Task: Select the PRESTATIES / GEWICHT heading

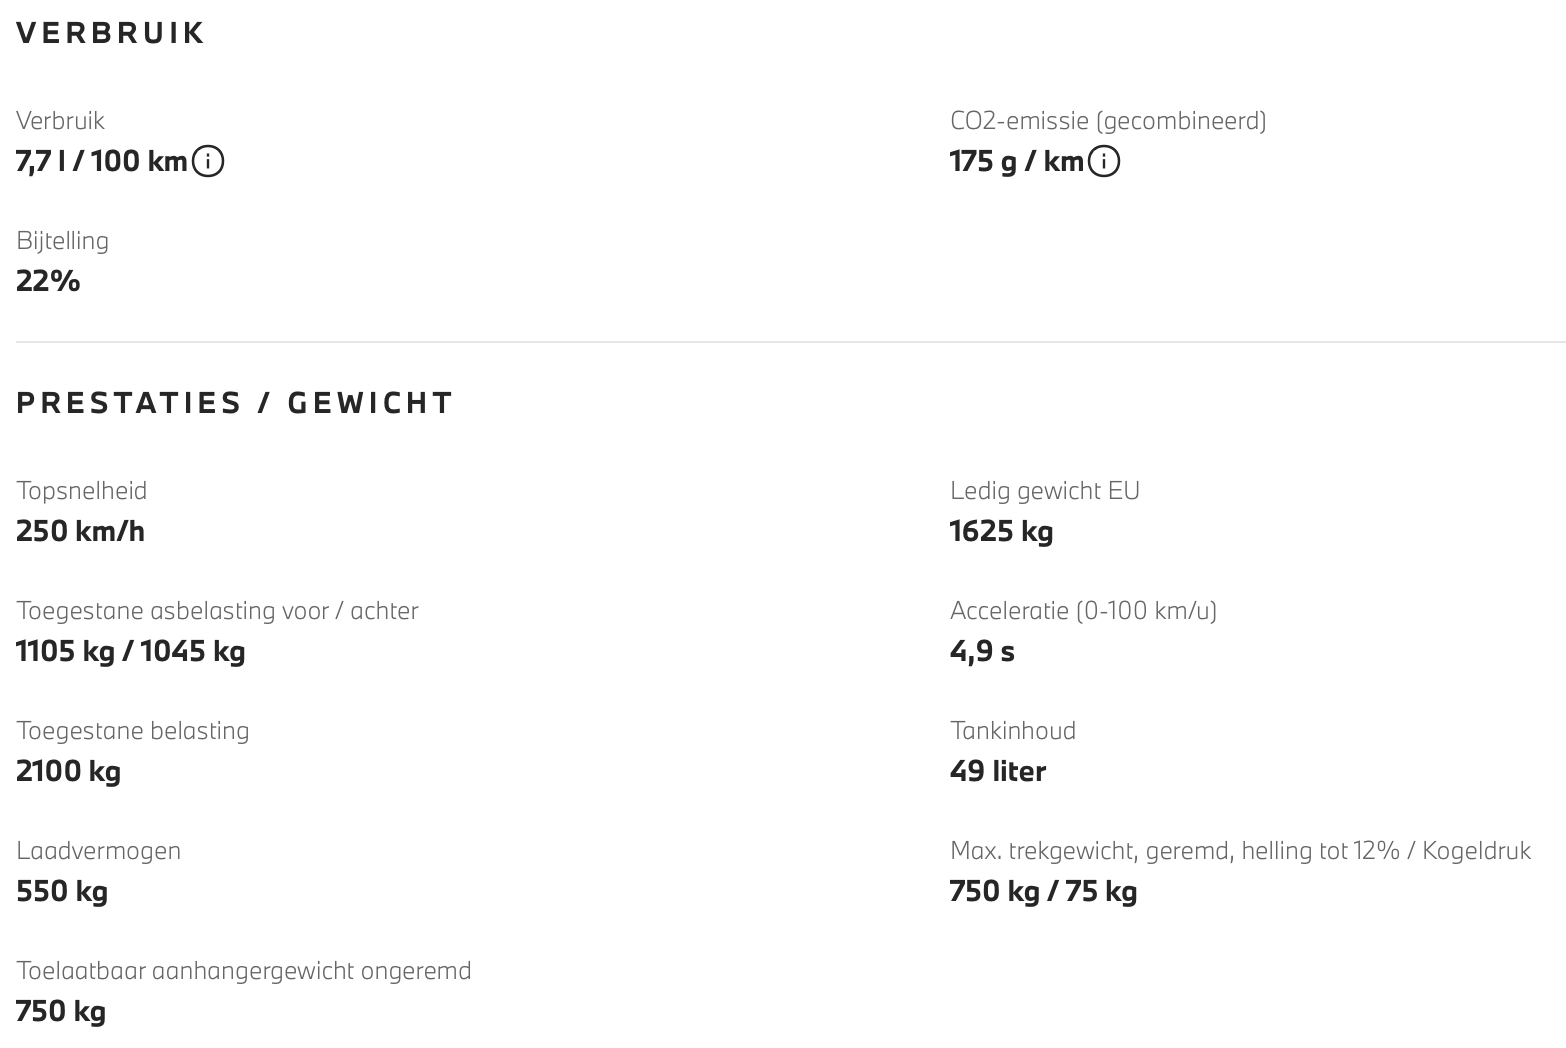Action: (x=235, y=403)
